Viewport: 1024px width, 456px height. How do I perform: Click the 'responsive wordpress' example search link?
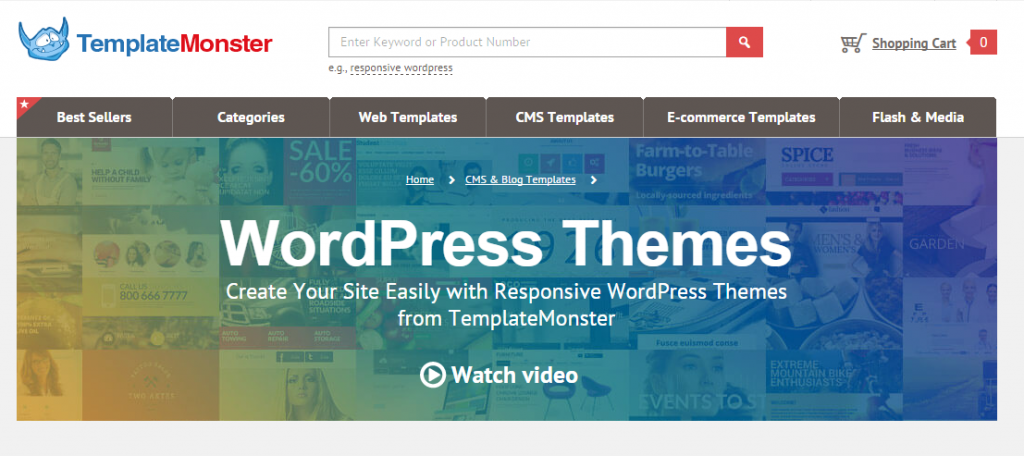click(x=401, y=68)
